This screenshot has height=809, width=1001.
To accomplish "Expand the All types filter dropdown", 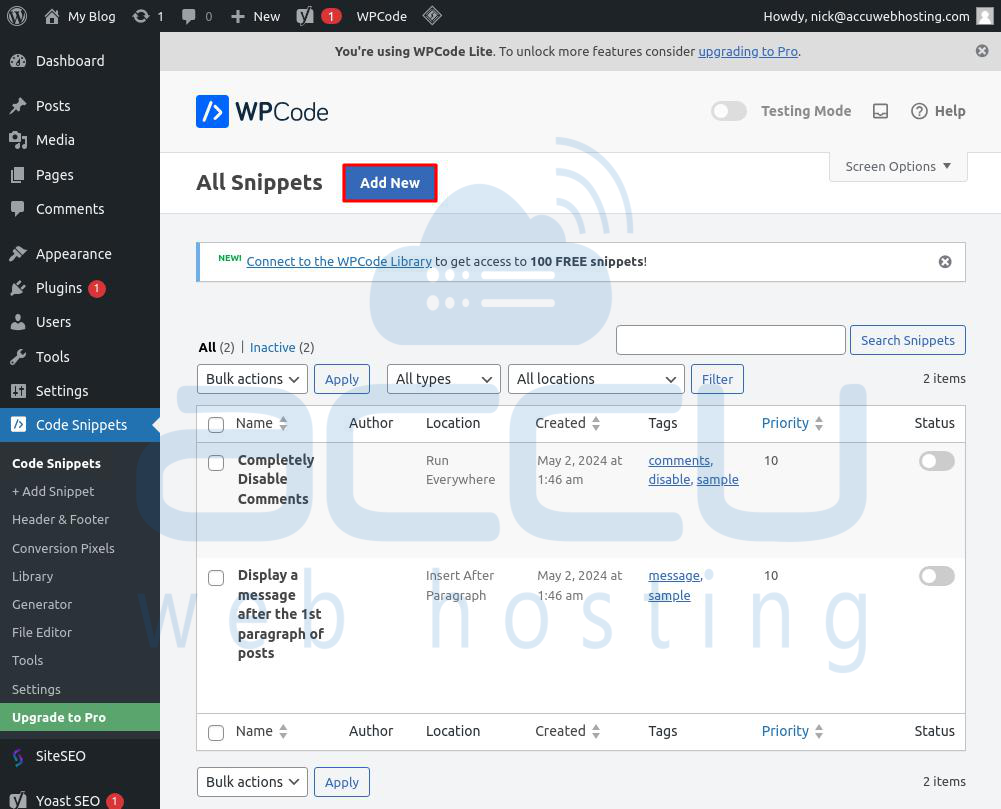I will 443,379.
